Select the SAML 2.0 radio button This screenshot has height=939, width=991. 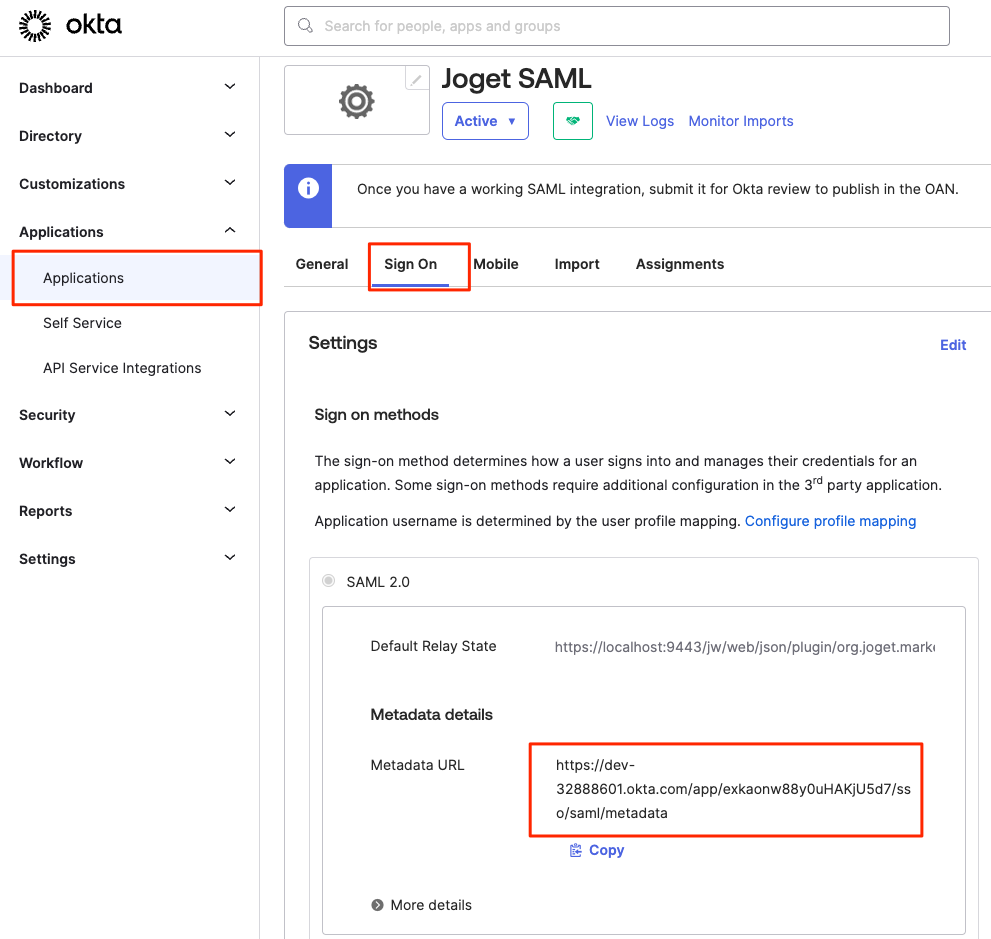tap(329, 581)
